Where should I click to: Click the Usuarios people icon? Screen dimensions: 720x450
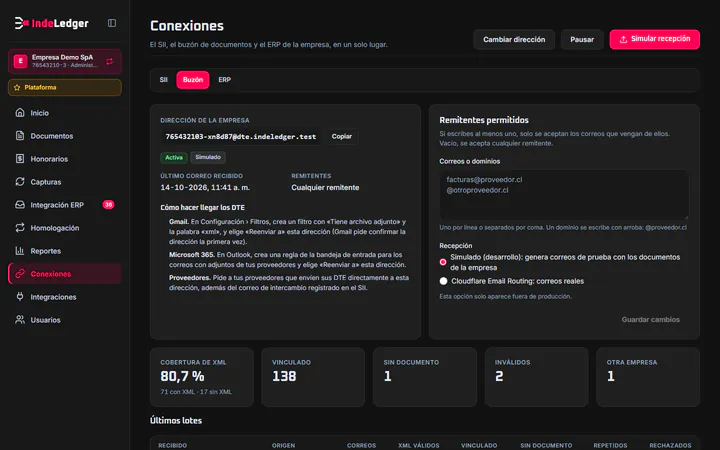pyautogui.click(x=20, y=320)
